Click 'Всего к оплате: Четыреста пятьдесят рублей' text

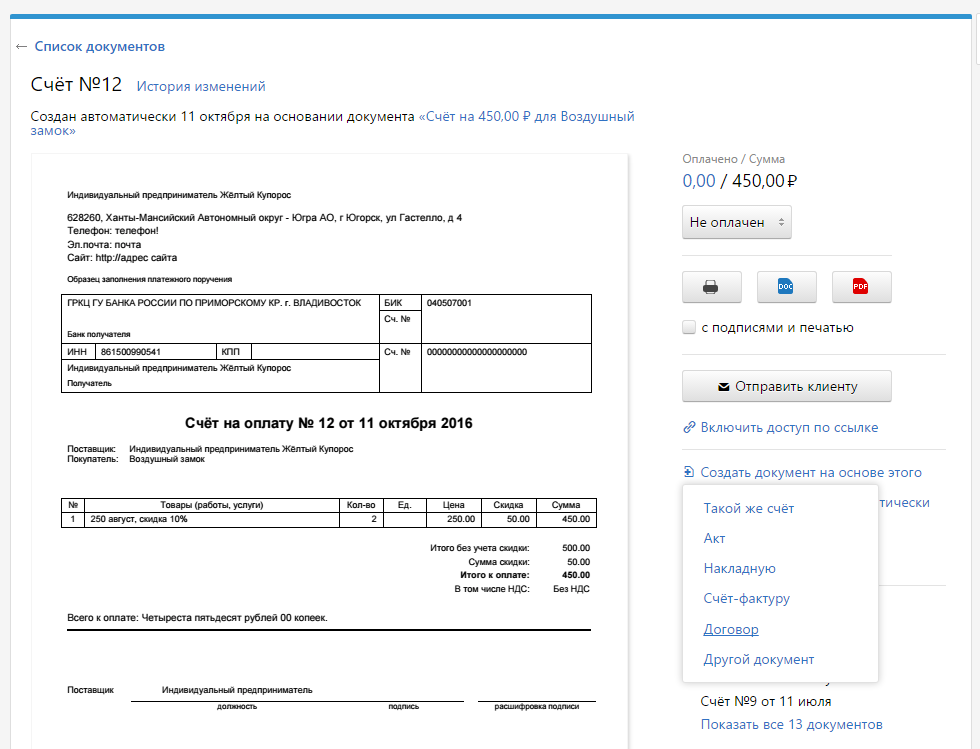pyautogui.click(x=198, y=618)
